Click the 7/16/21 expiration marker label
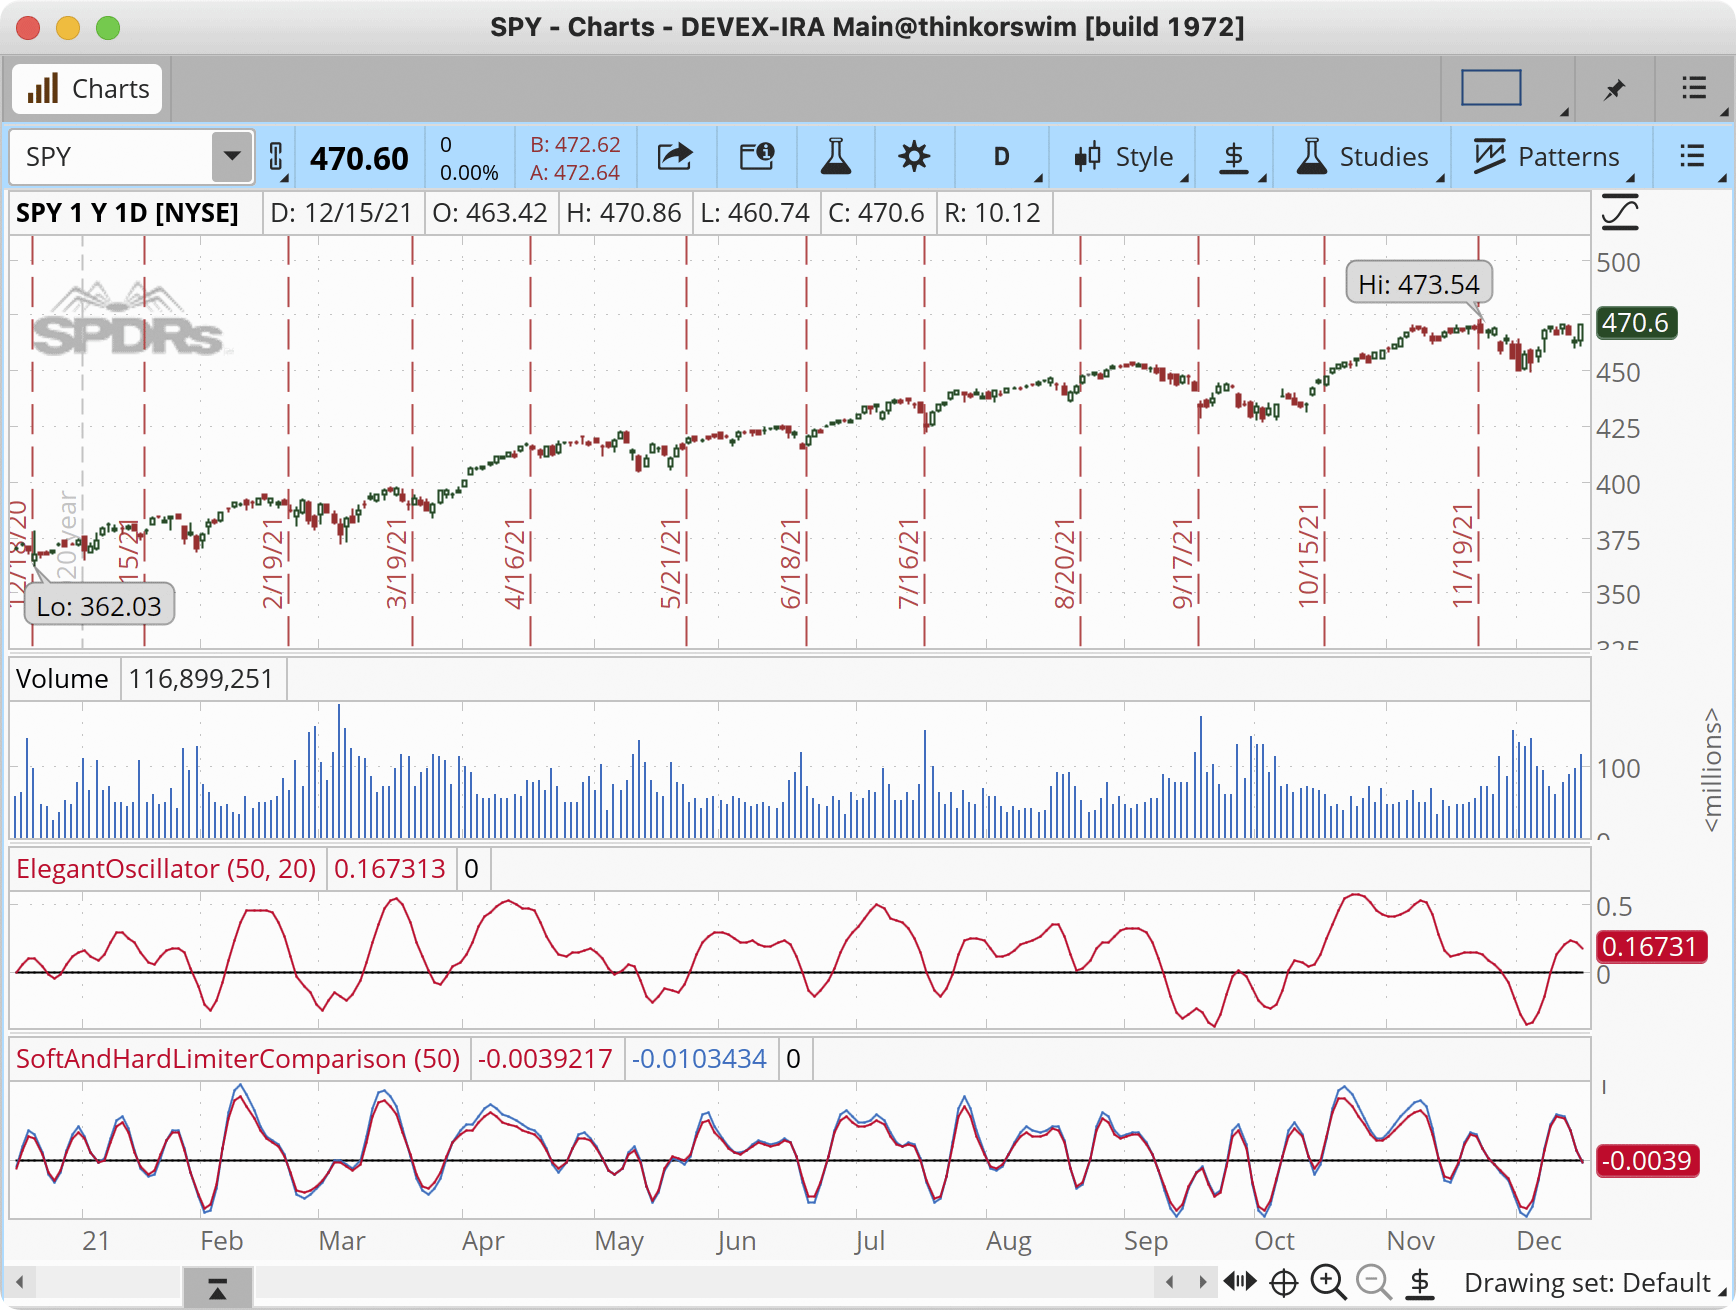This screenshot has width=1736, height=1310. click(909, 563)
